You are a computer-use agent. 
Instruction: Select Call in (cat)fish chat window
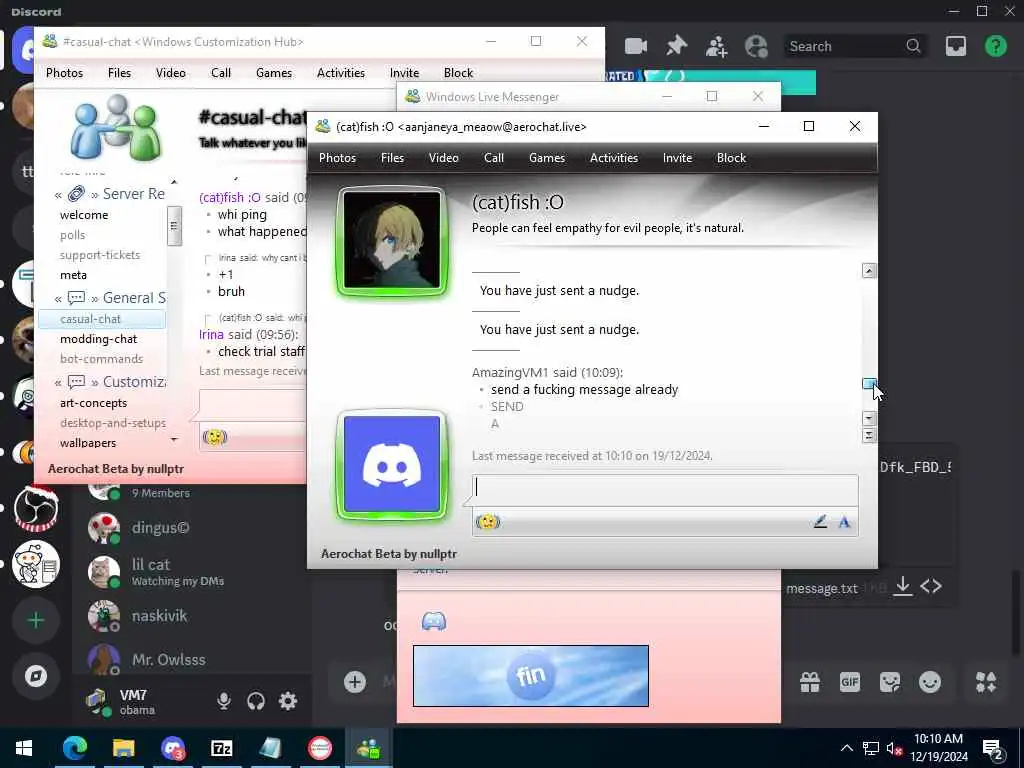(x=494, y=158)
